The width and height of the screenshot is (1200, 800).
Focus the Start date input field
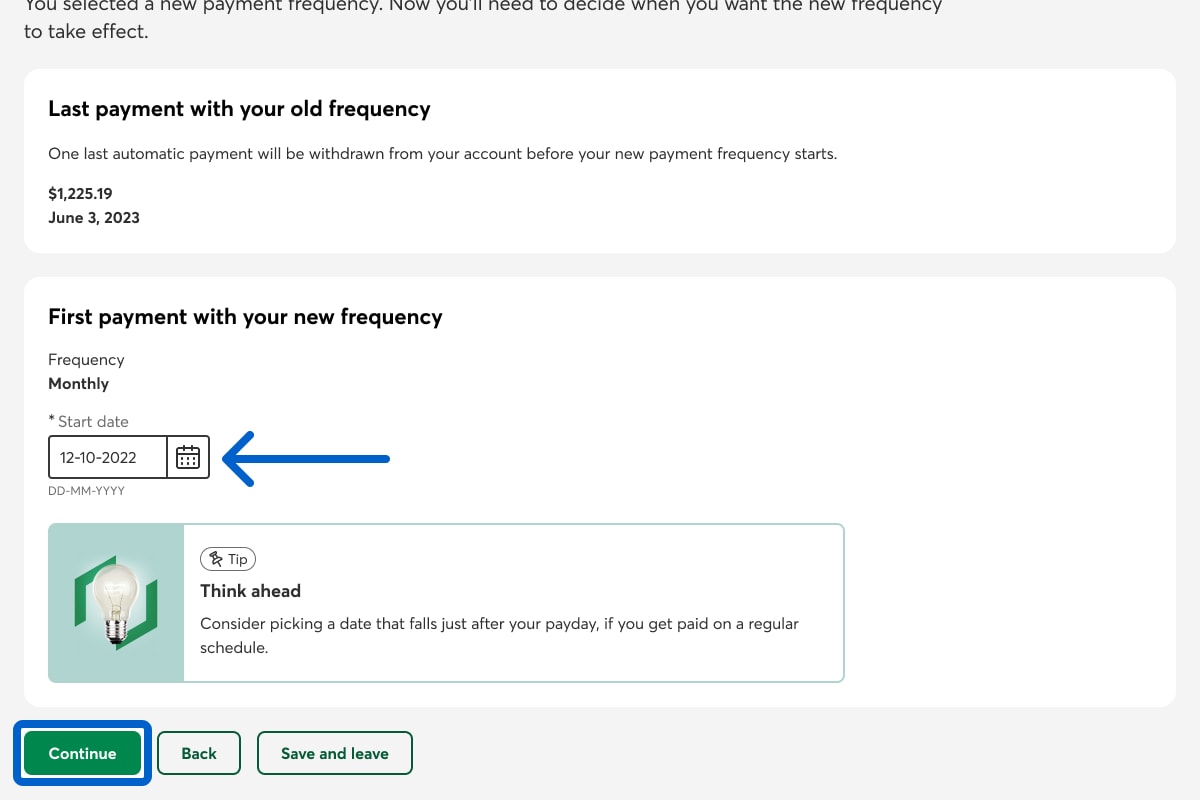pos(108,458)
